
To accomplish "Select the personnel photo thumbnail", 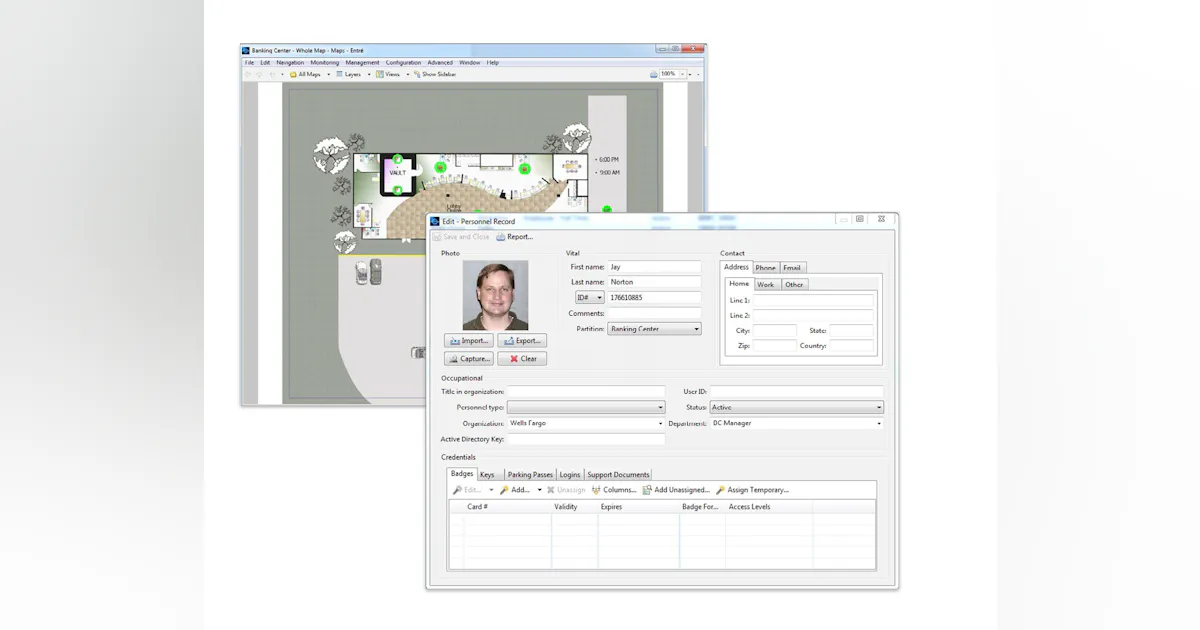I will point(495,295).
